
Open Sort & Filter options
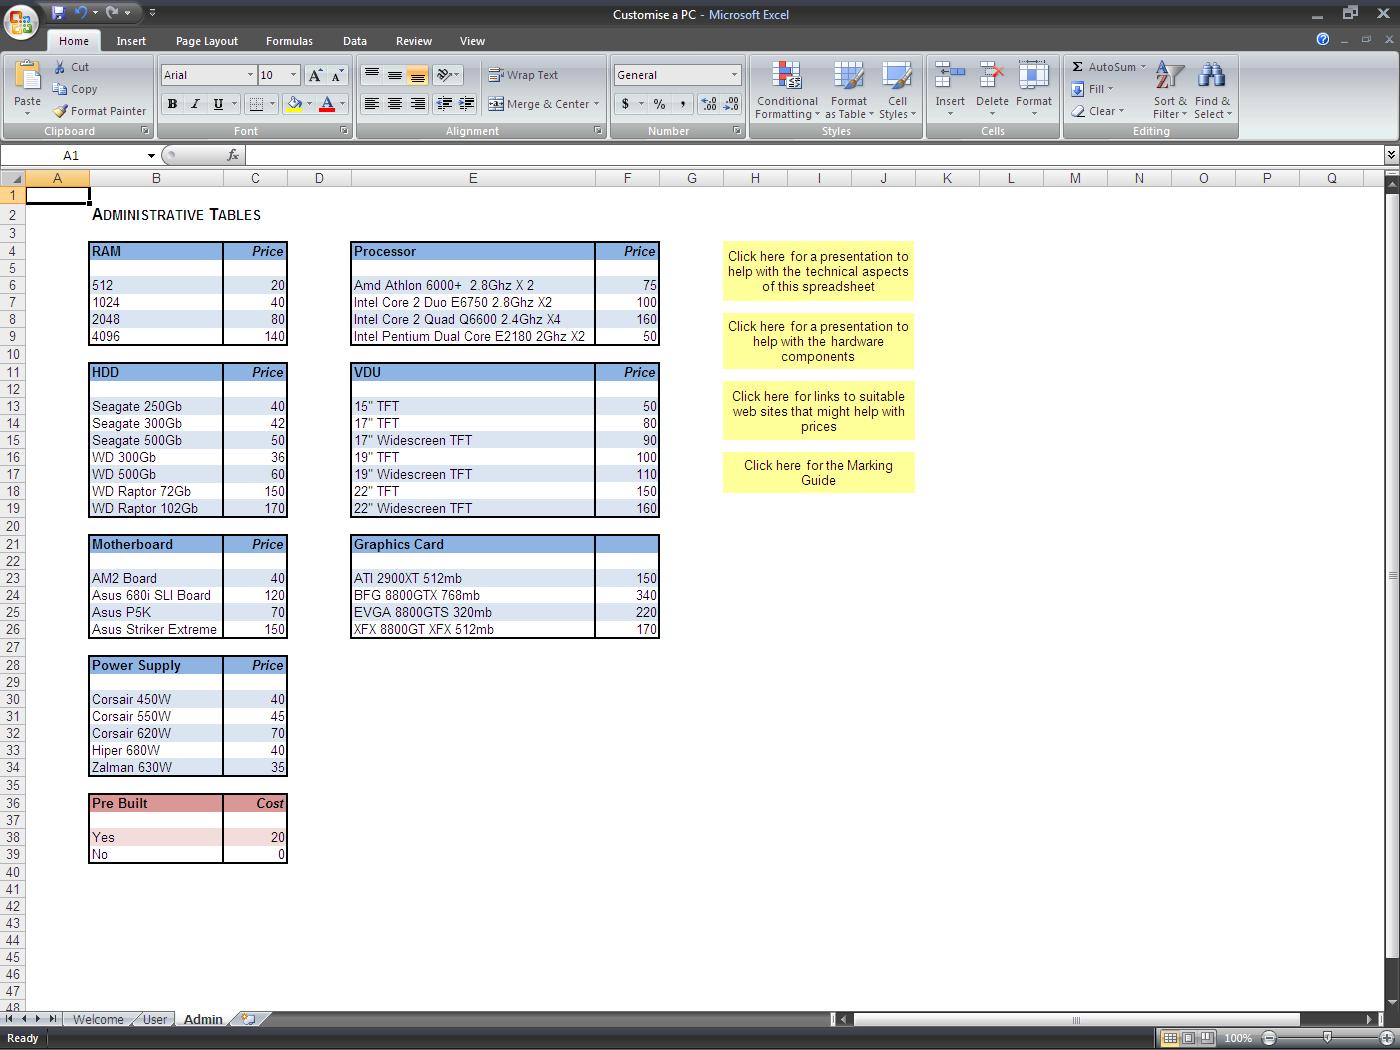coord(1170,90)
